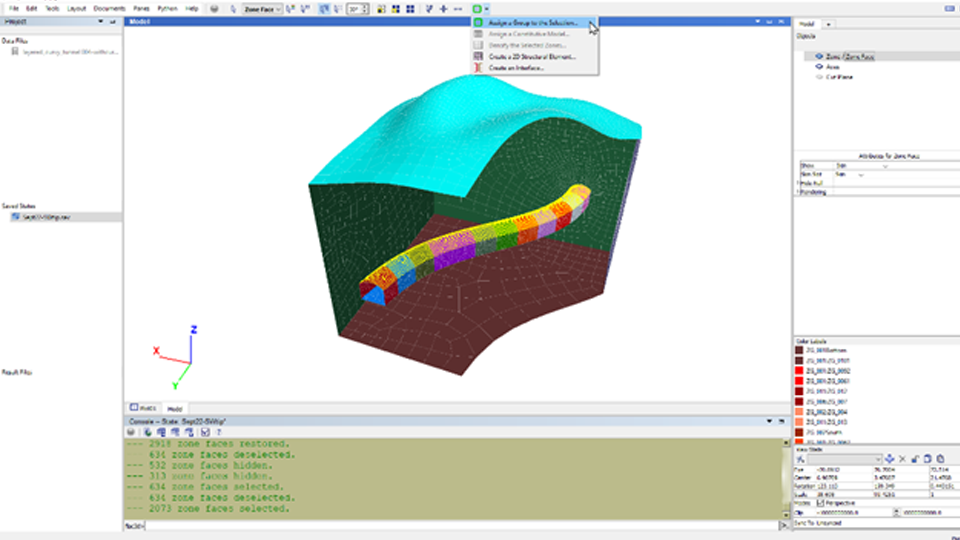The width and height of the screenshot is (960, 540).
Task: Switch to the Model tab at bottom
Action: pyautogui.click(x=174, y=408)
